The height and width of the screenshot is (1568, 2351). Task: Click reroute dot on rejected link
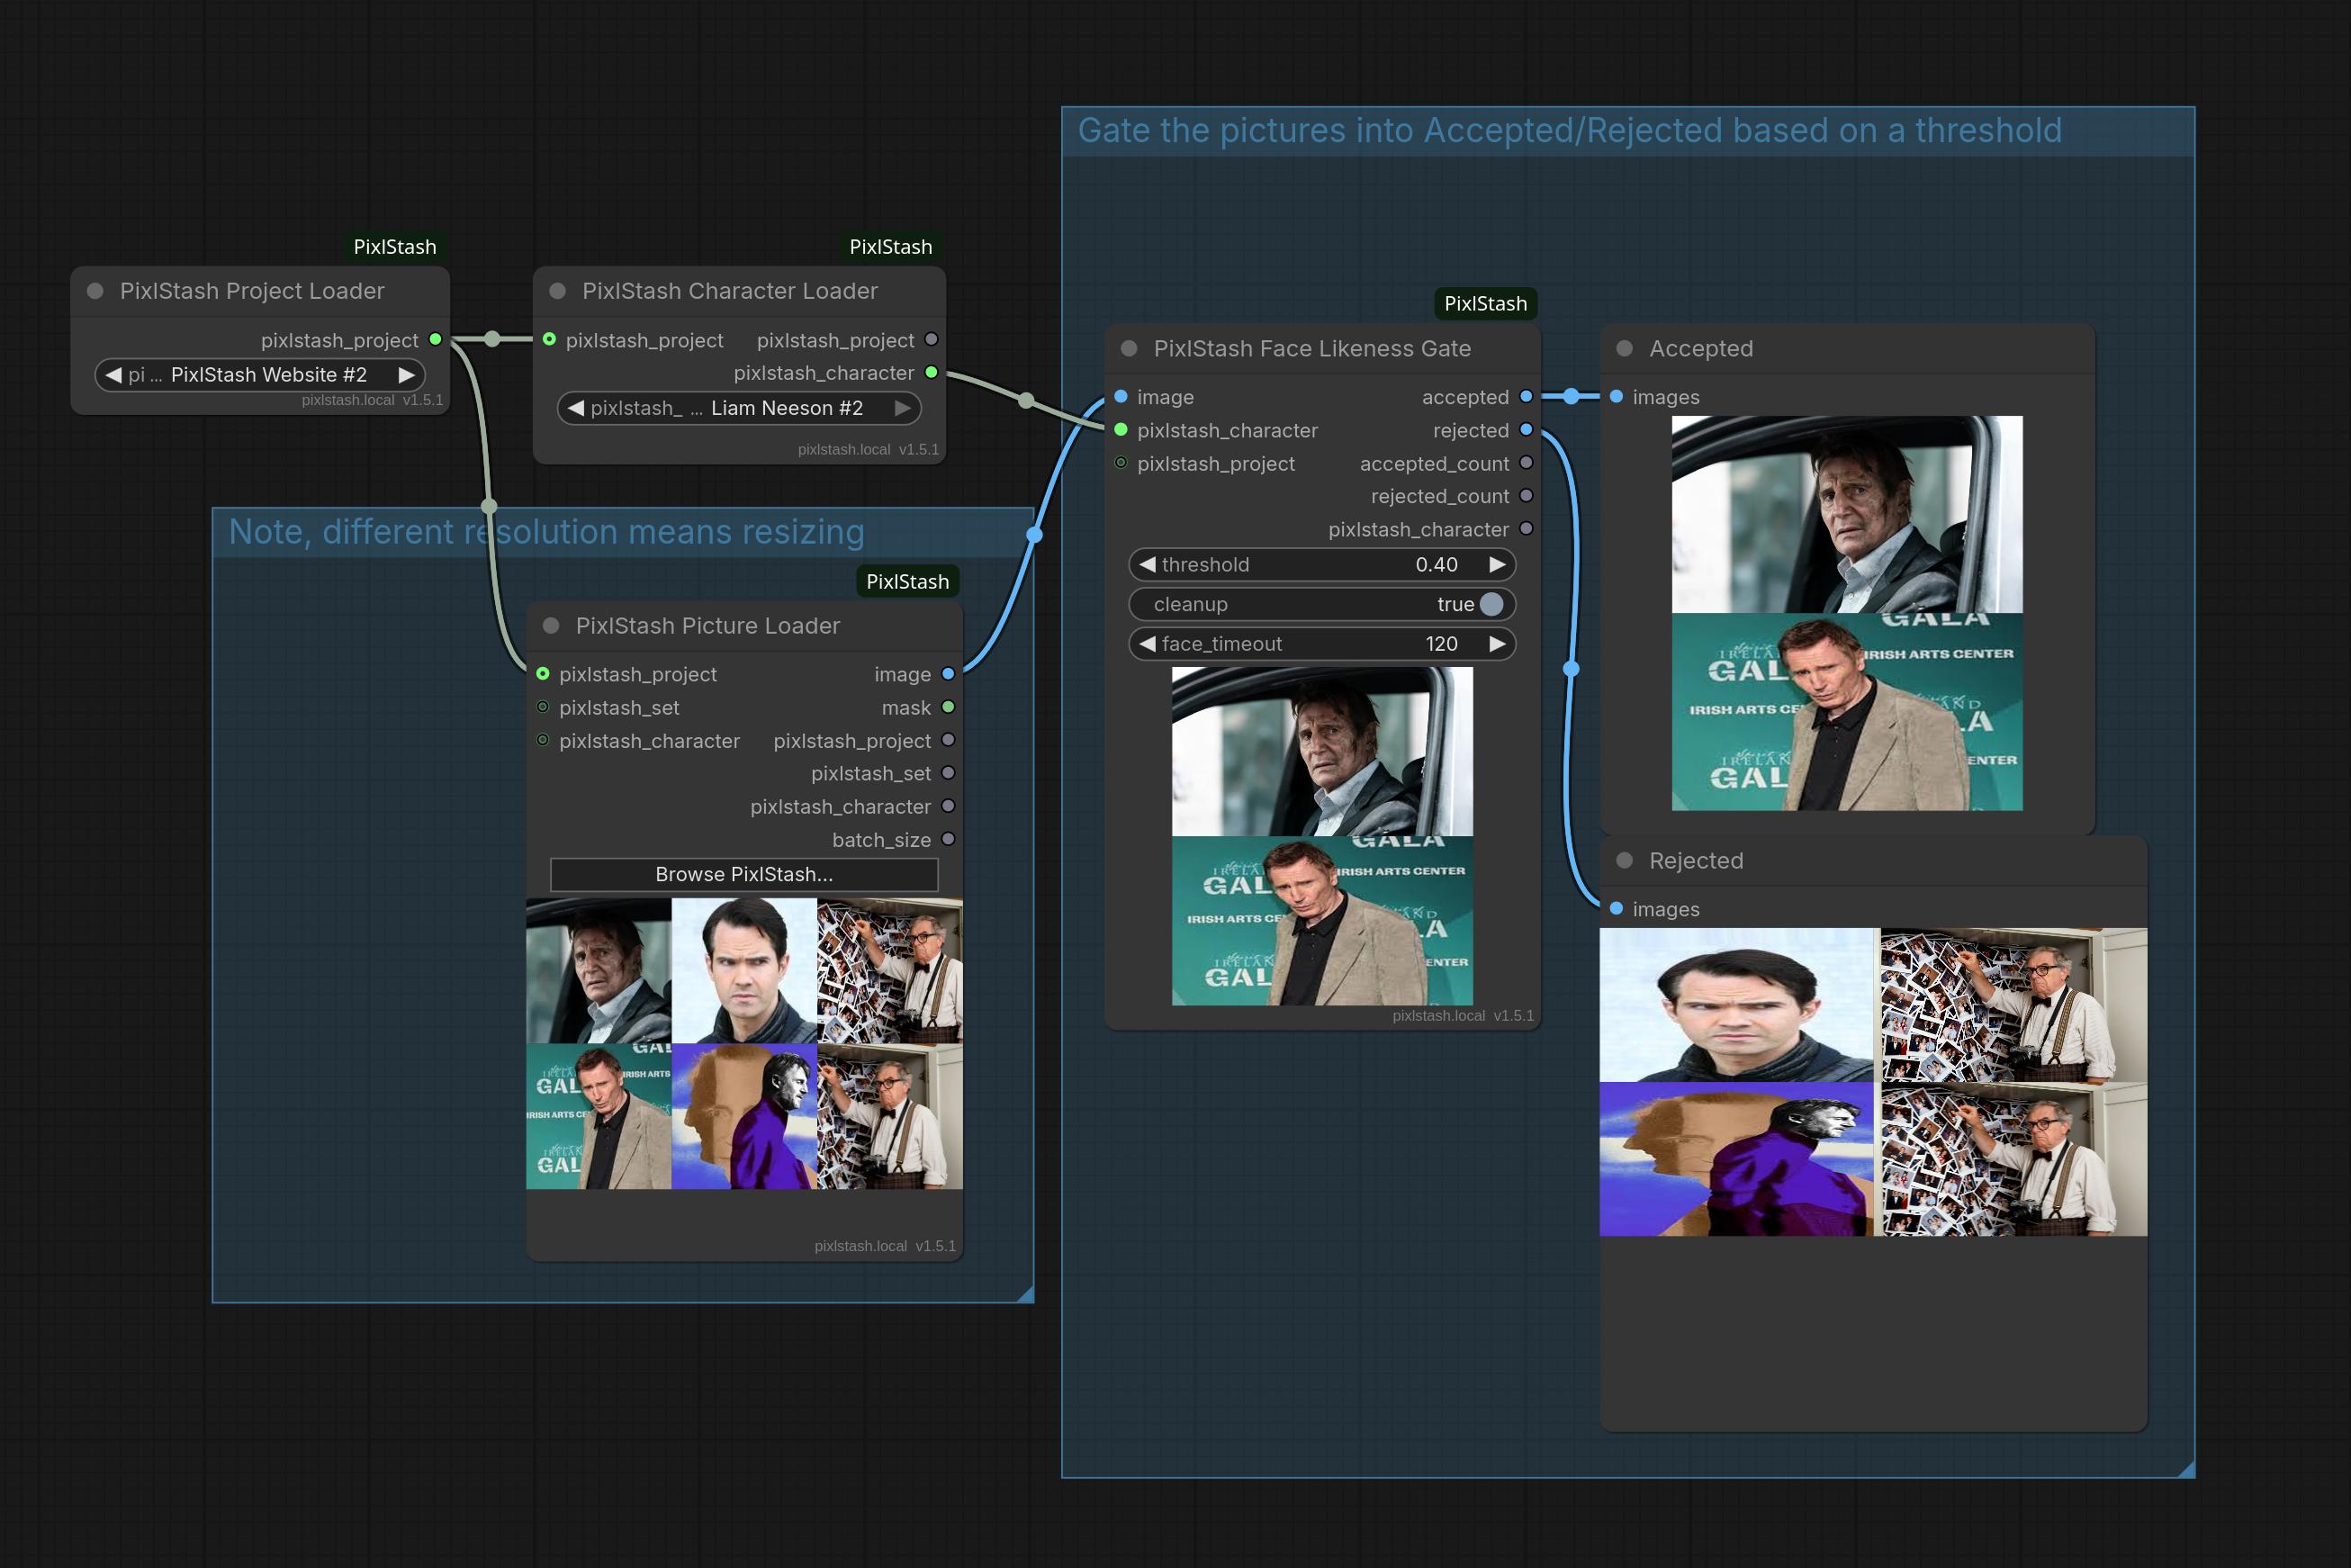[1571, 668]
